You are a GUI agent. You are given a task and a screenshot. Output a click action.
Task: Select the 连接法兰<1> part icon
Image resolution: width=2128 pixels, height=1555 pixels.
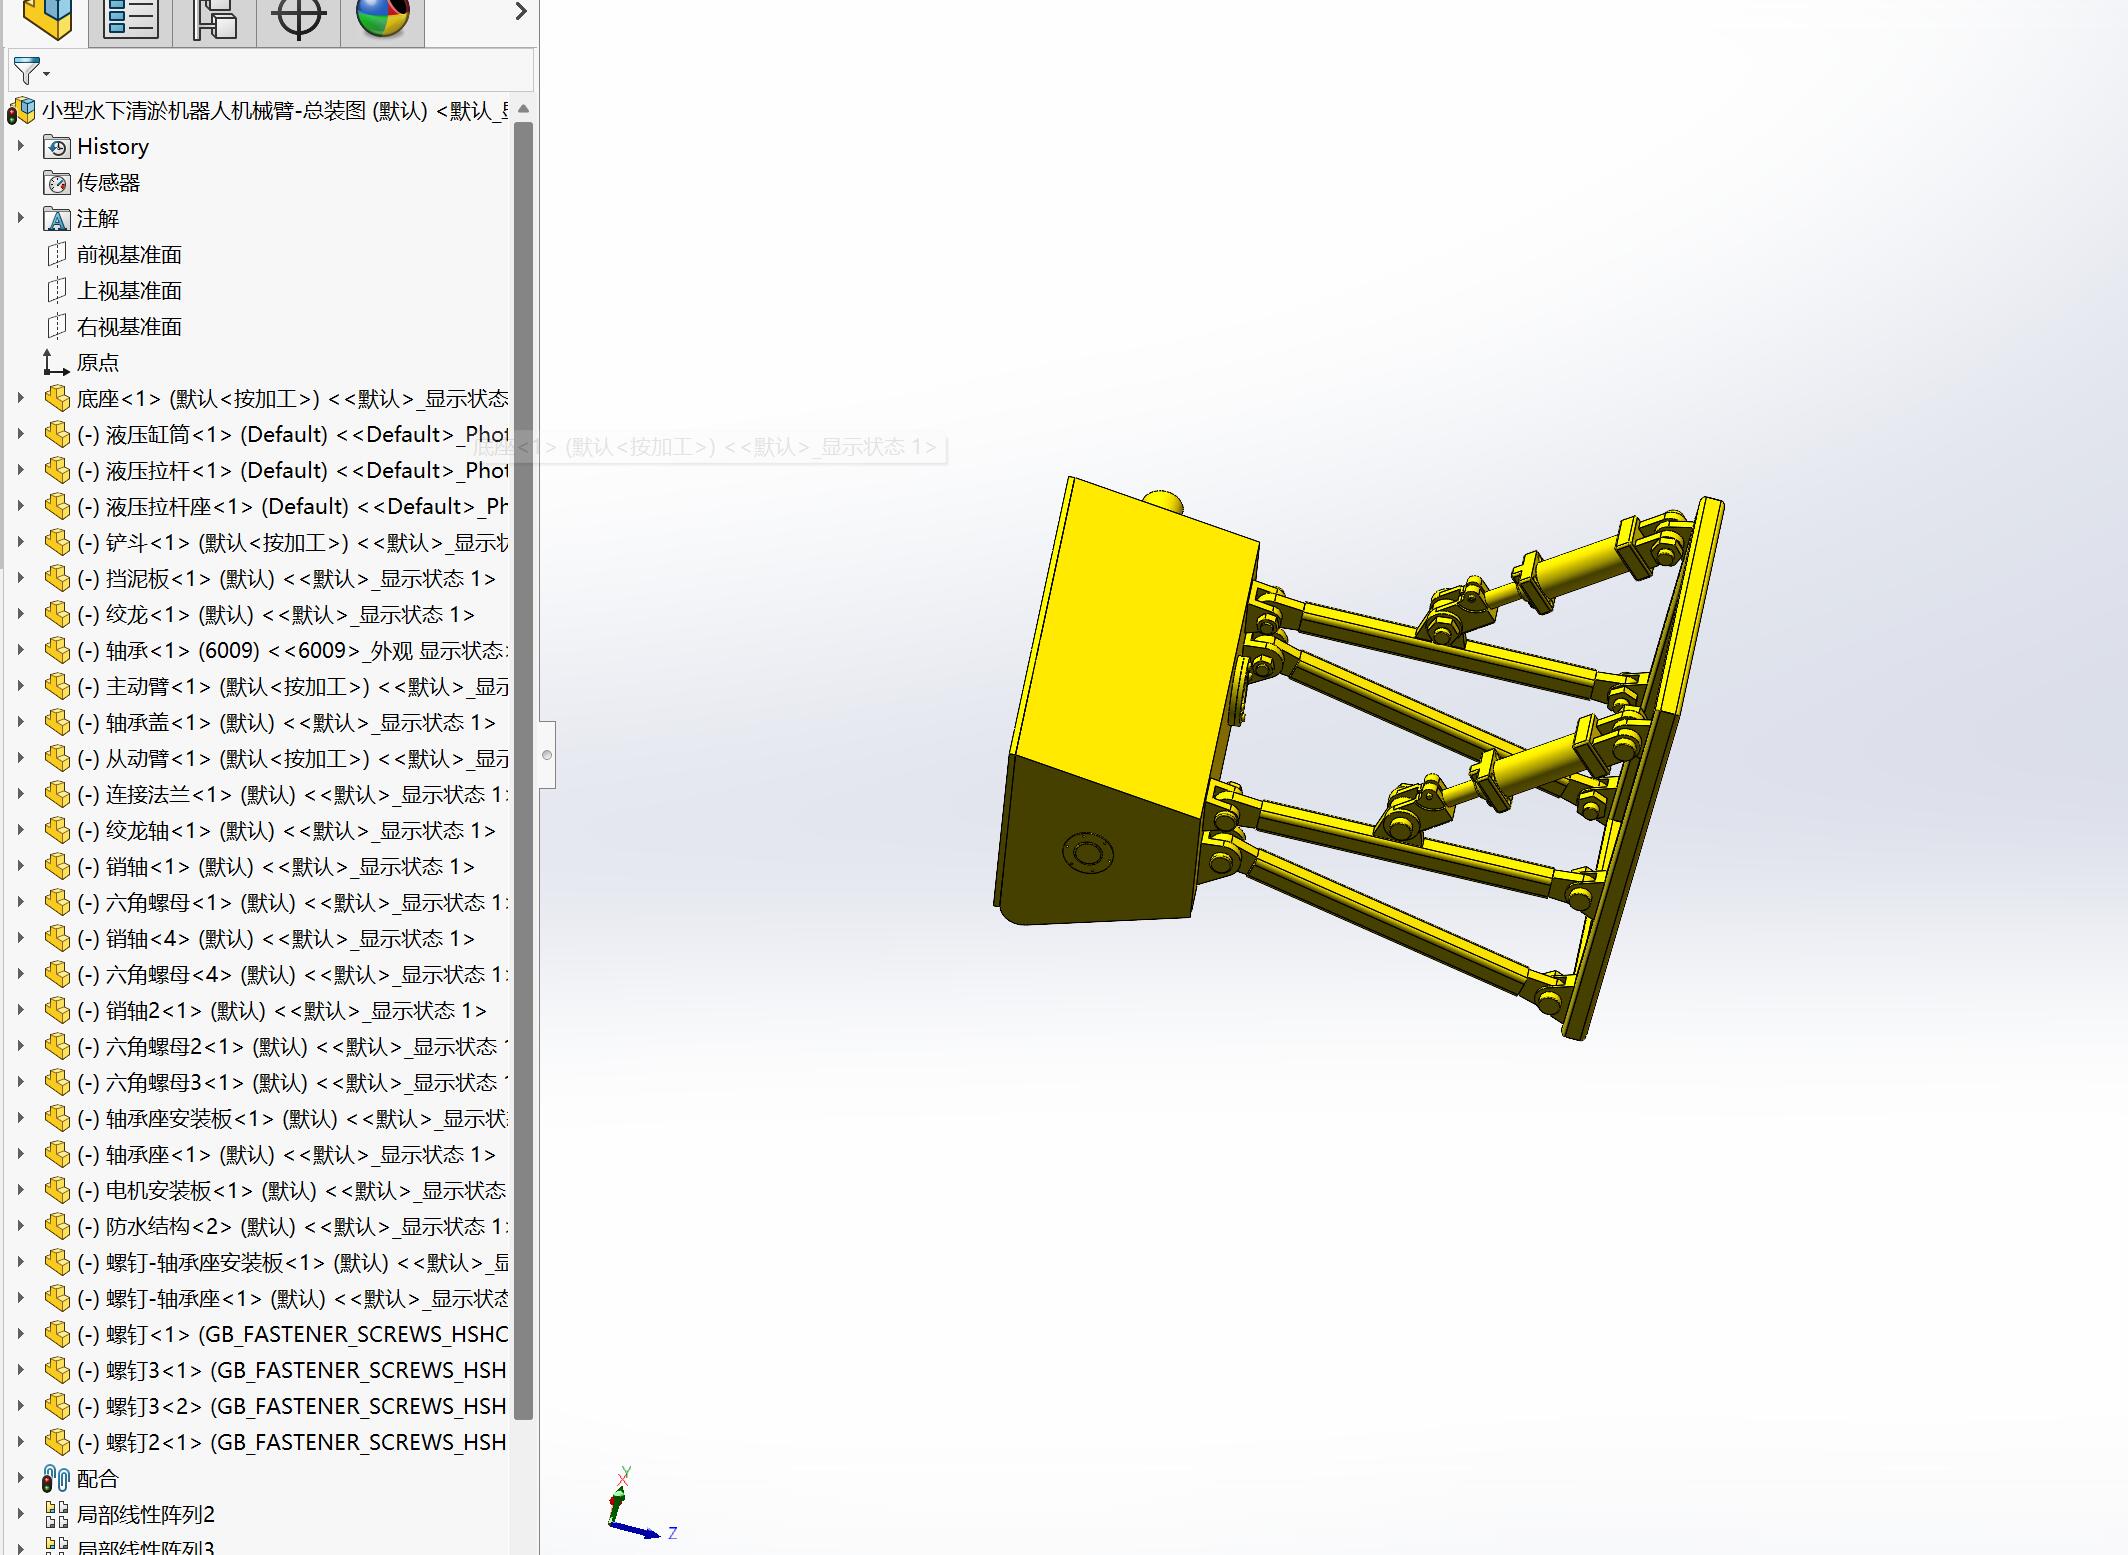tap(57, 795)
